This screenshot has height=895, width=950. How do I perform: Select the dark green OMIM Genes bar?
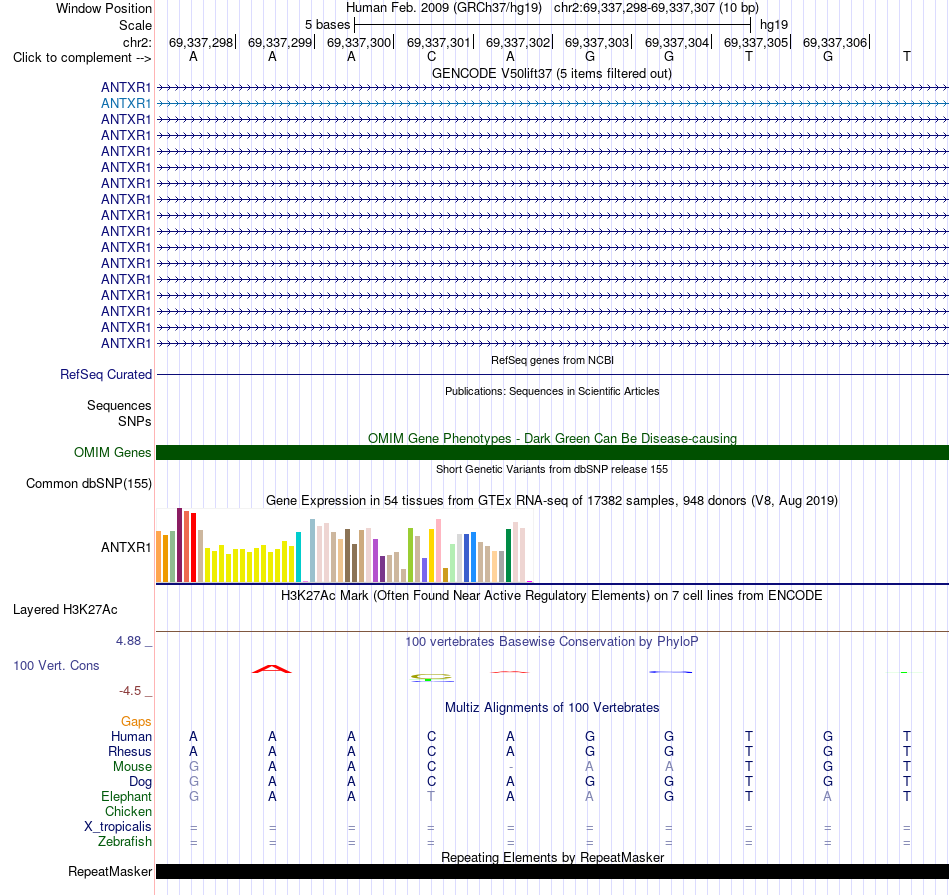point(552,453)
